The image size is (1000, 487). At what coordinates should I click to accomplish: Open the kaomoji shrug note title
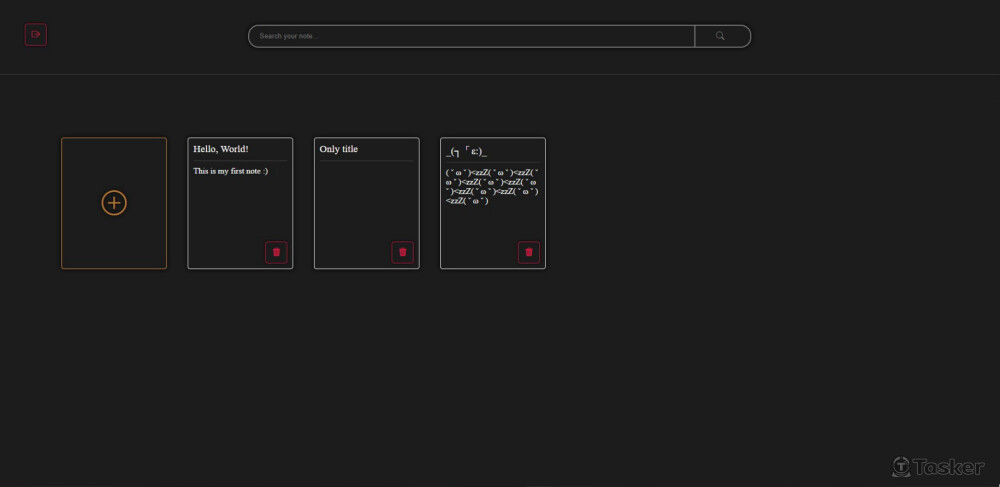pos(466,151)
